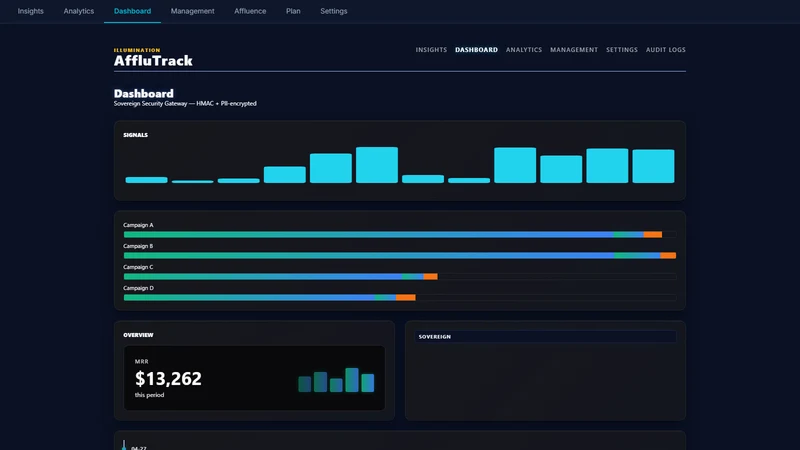The image size is (800, 450).
Task: Click the Campaign B progress bar
Action: pos(400,256)
